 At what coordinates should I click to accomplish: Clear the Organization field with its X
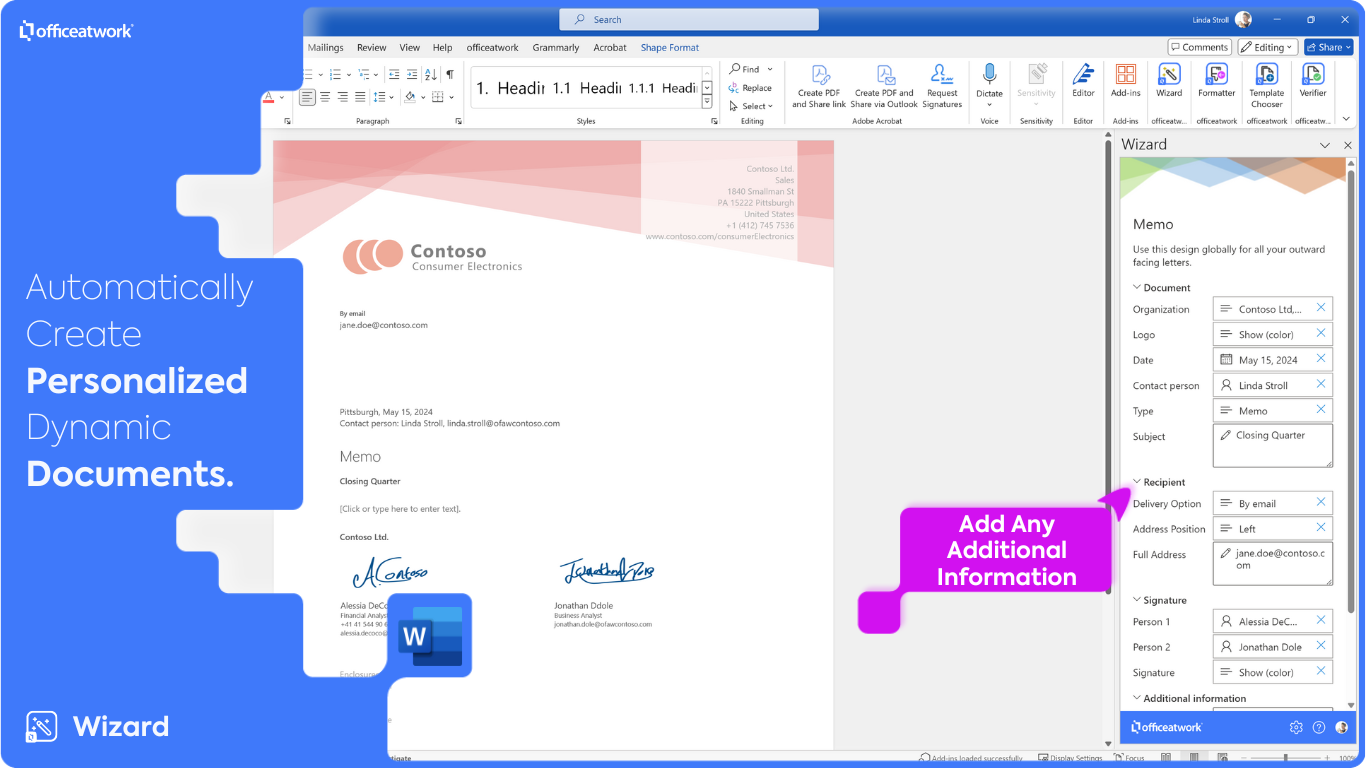1321,308
